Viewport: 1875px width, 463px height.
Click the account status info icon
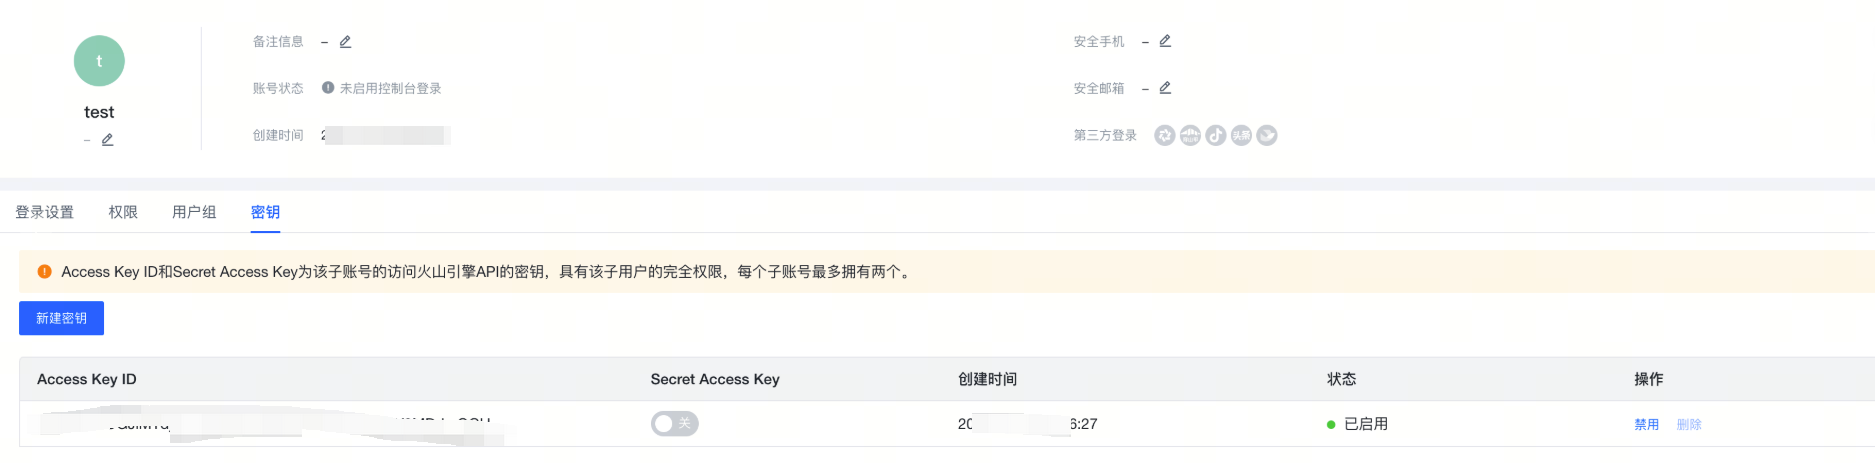click(328, 88)
